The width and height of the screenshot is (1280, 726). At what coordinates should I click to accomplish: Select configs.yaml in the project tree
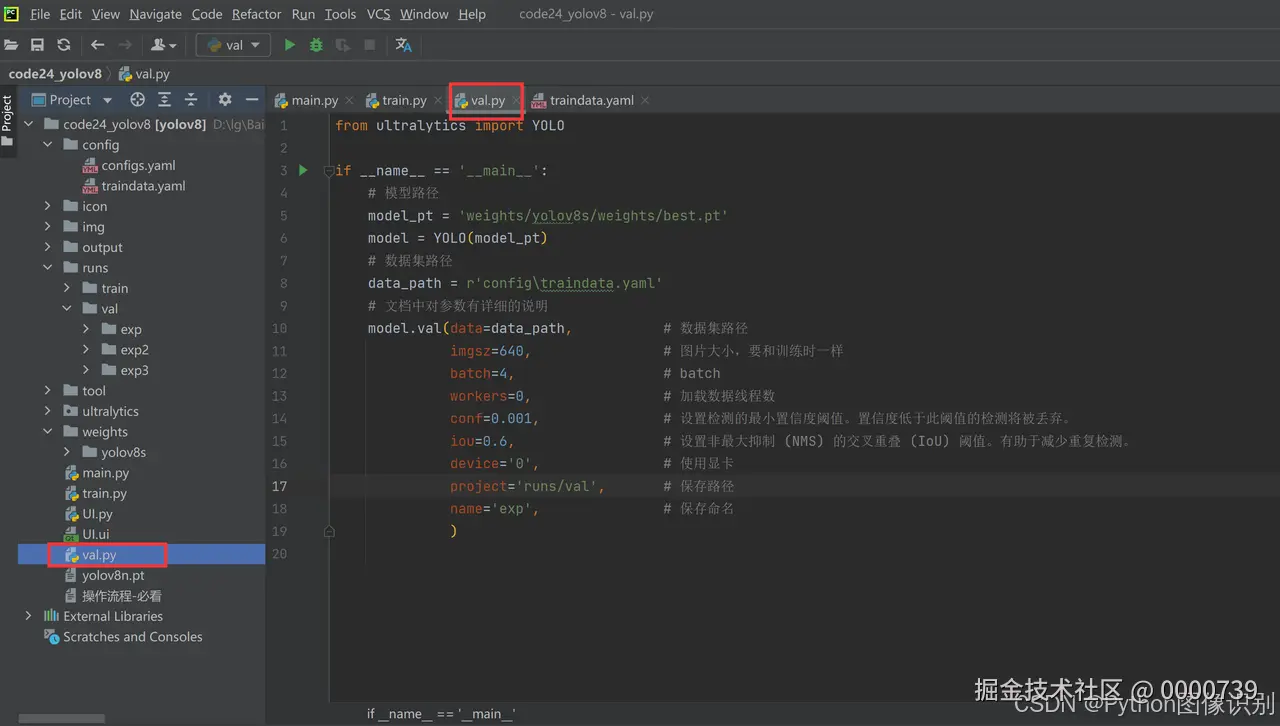pyautogui.click(x=138, y=165)
